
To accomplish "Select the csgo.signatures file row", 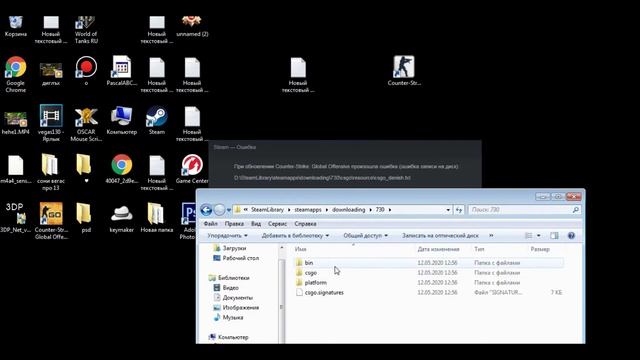I will [x=429, y=293].
